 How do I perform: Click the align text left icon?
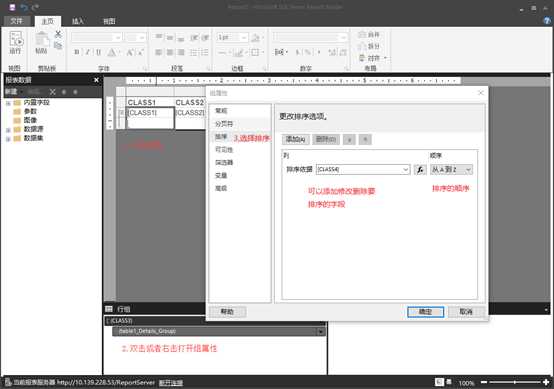(x=159, y=53)
